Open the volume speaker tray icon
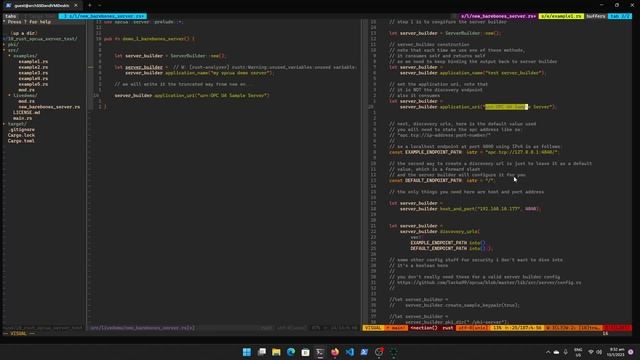 (599, 352)
